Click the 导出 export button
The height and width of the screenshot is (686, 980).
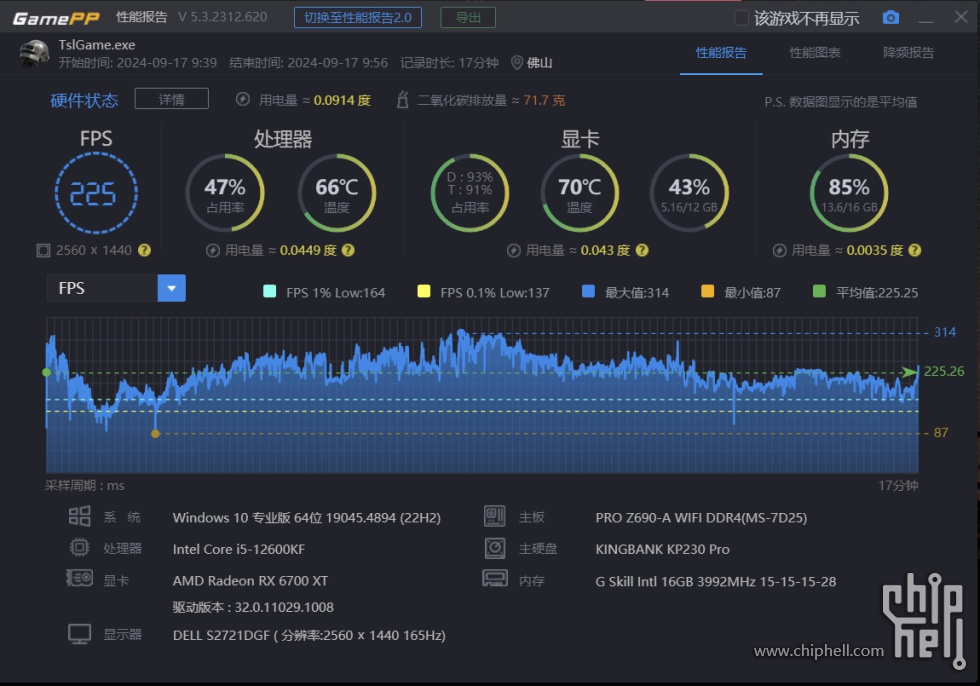click(468, 17)
